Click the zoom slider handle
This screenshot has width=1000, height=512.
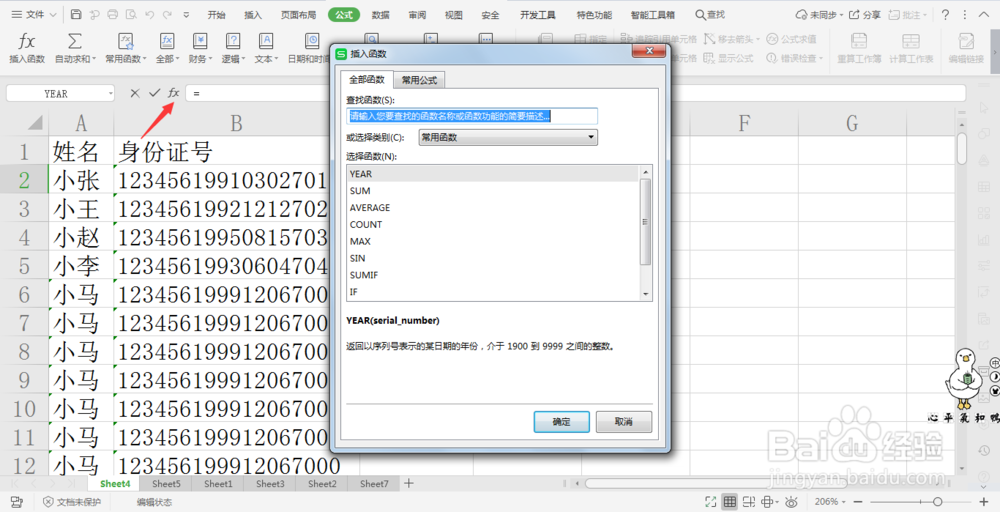937,502
